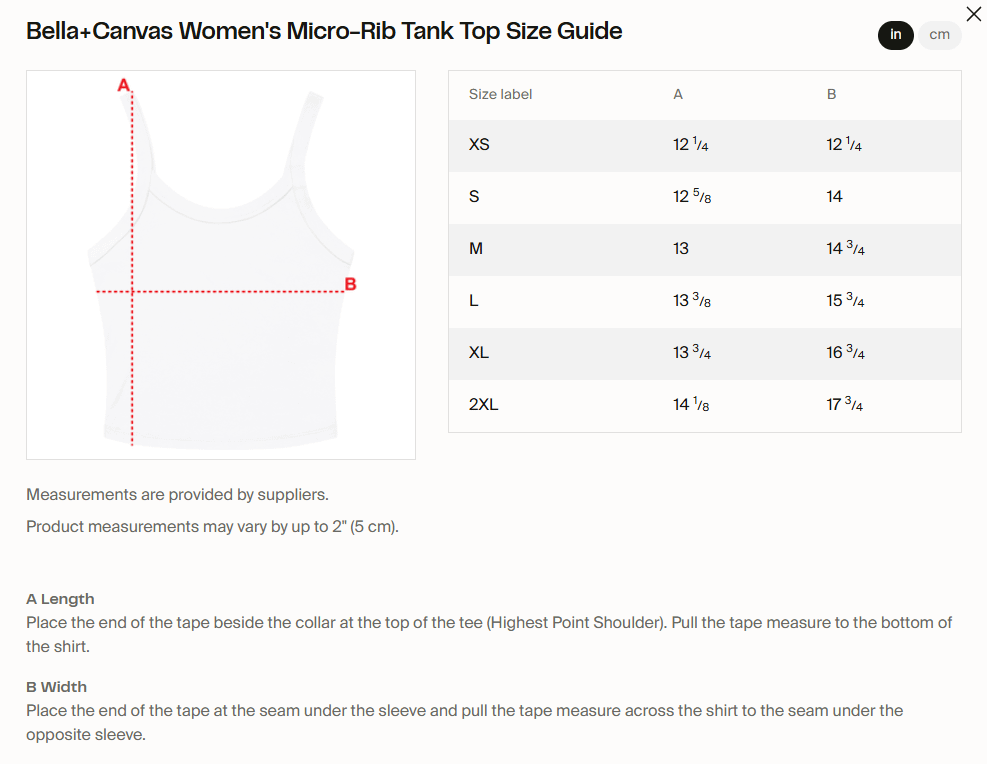Click the product measurements may vary note
Image resolution: width=987 pixels, height=764 pixels.
tap(212, 527)
